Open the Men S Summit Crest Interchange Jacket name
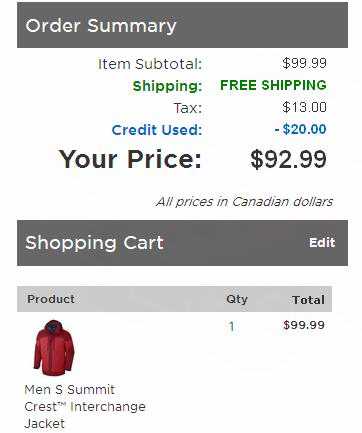The image size is (362, 433). click(85, 407)
